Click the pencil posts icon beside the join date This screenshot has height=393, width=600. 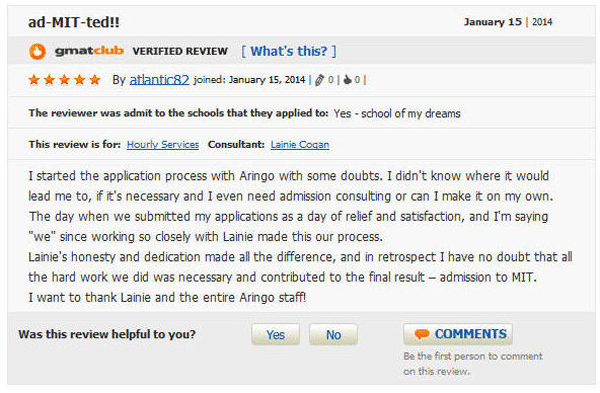pos(320,80)
